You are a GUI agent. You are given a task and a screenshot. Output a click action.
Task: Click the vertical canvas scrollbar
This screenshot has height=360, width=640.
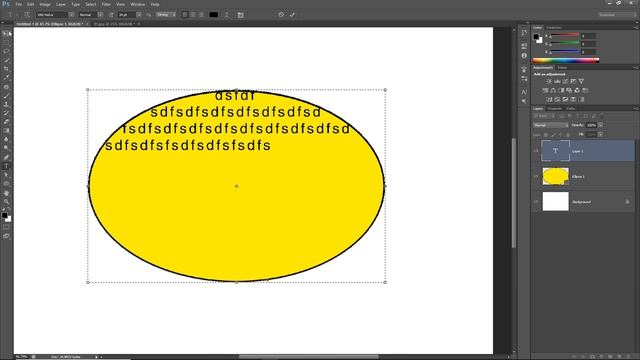(x=514, y=193)
